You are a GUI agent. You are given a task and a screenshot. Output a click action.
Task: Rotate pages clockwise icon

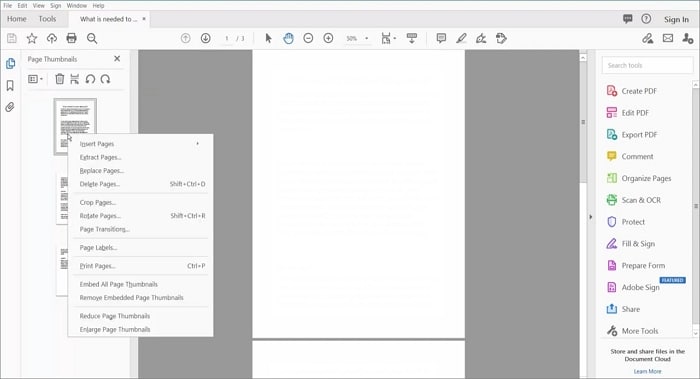[105, 79]
